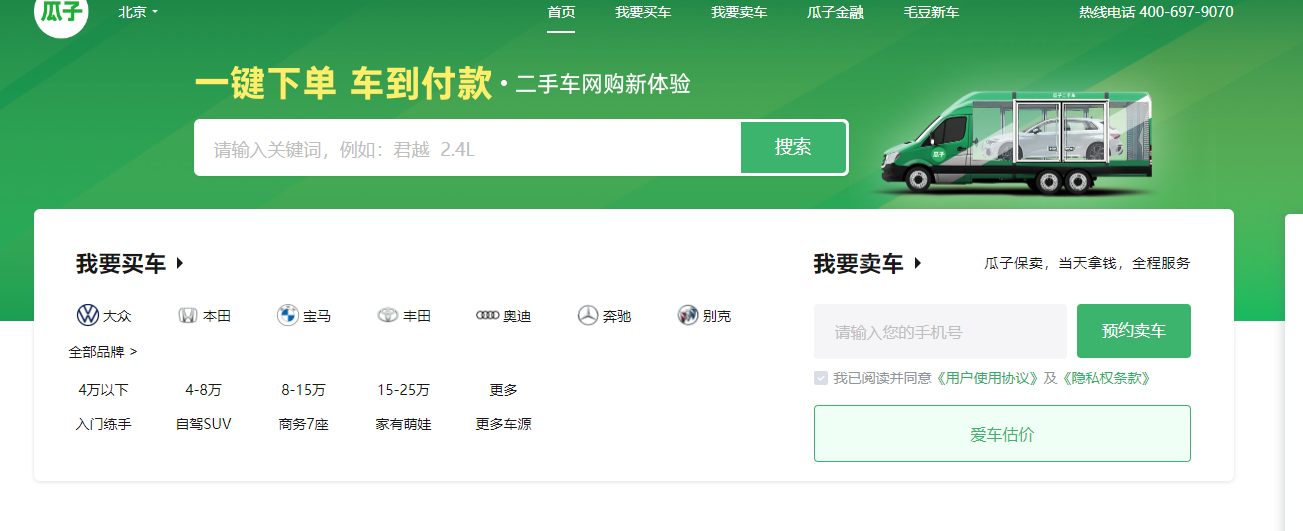Pick the 自驾SUV category
This screenshot has height=531, width=1303.
coord(203,424)
